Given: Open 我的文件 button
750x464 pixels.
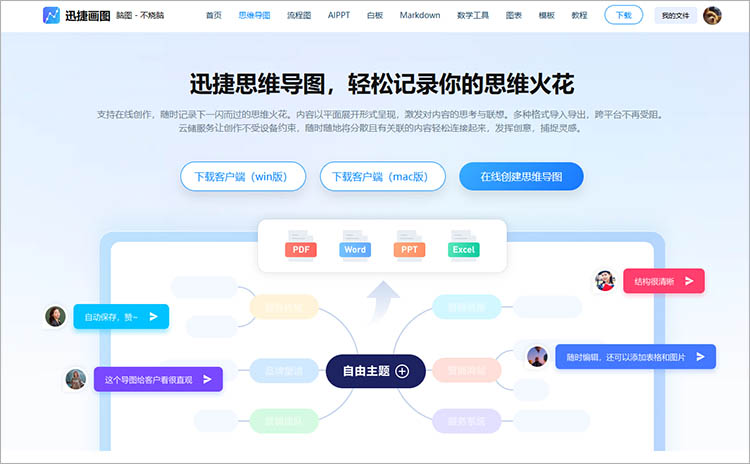Looking at the screenshot, I should [x=675, y=16].
